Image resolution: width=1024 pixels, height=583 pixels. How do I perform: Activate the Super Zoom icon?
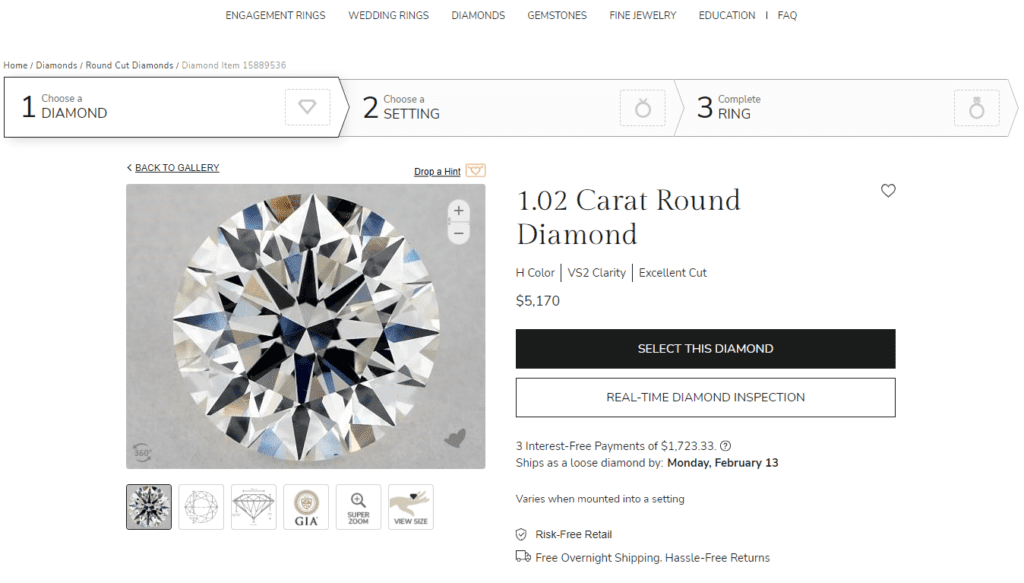click(358, 507)
